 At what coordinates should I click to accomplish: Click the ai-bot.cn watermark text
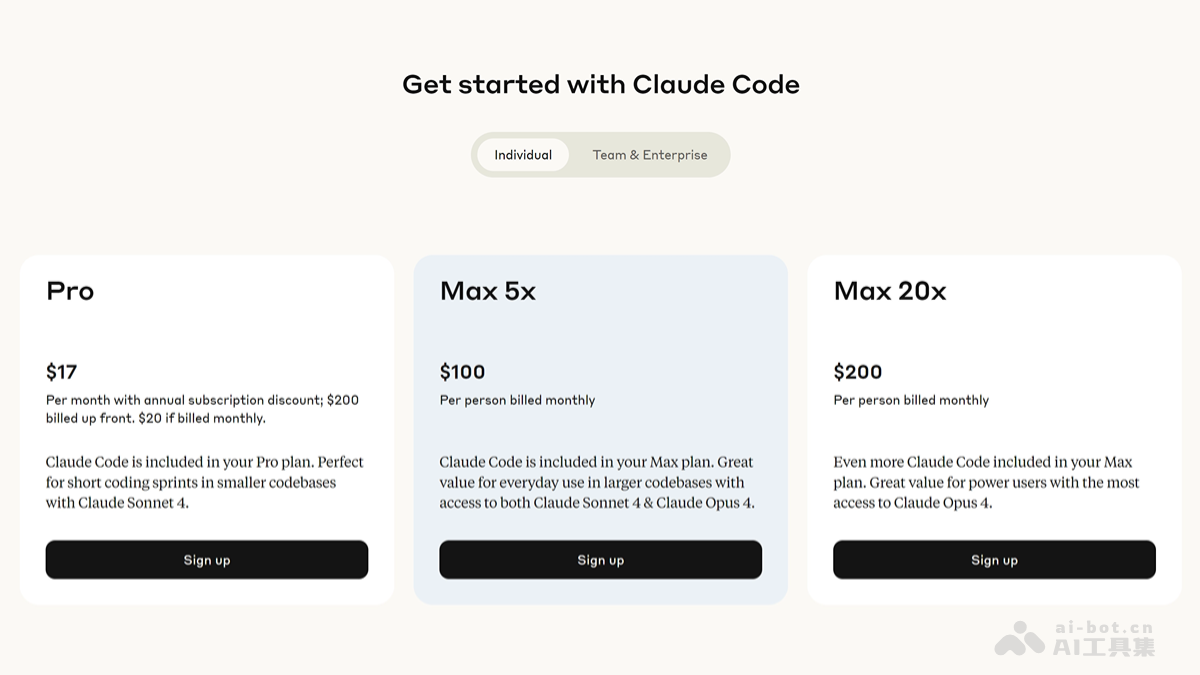coord(1104,628)
